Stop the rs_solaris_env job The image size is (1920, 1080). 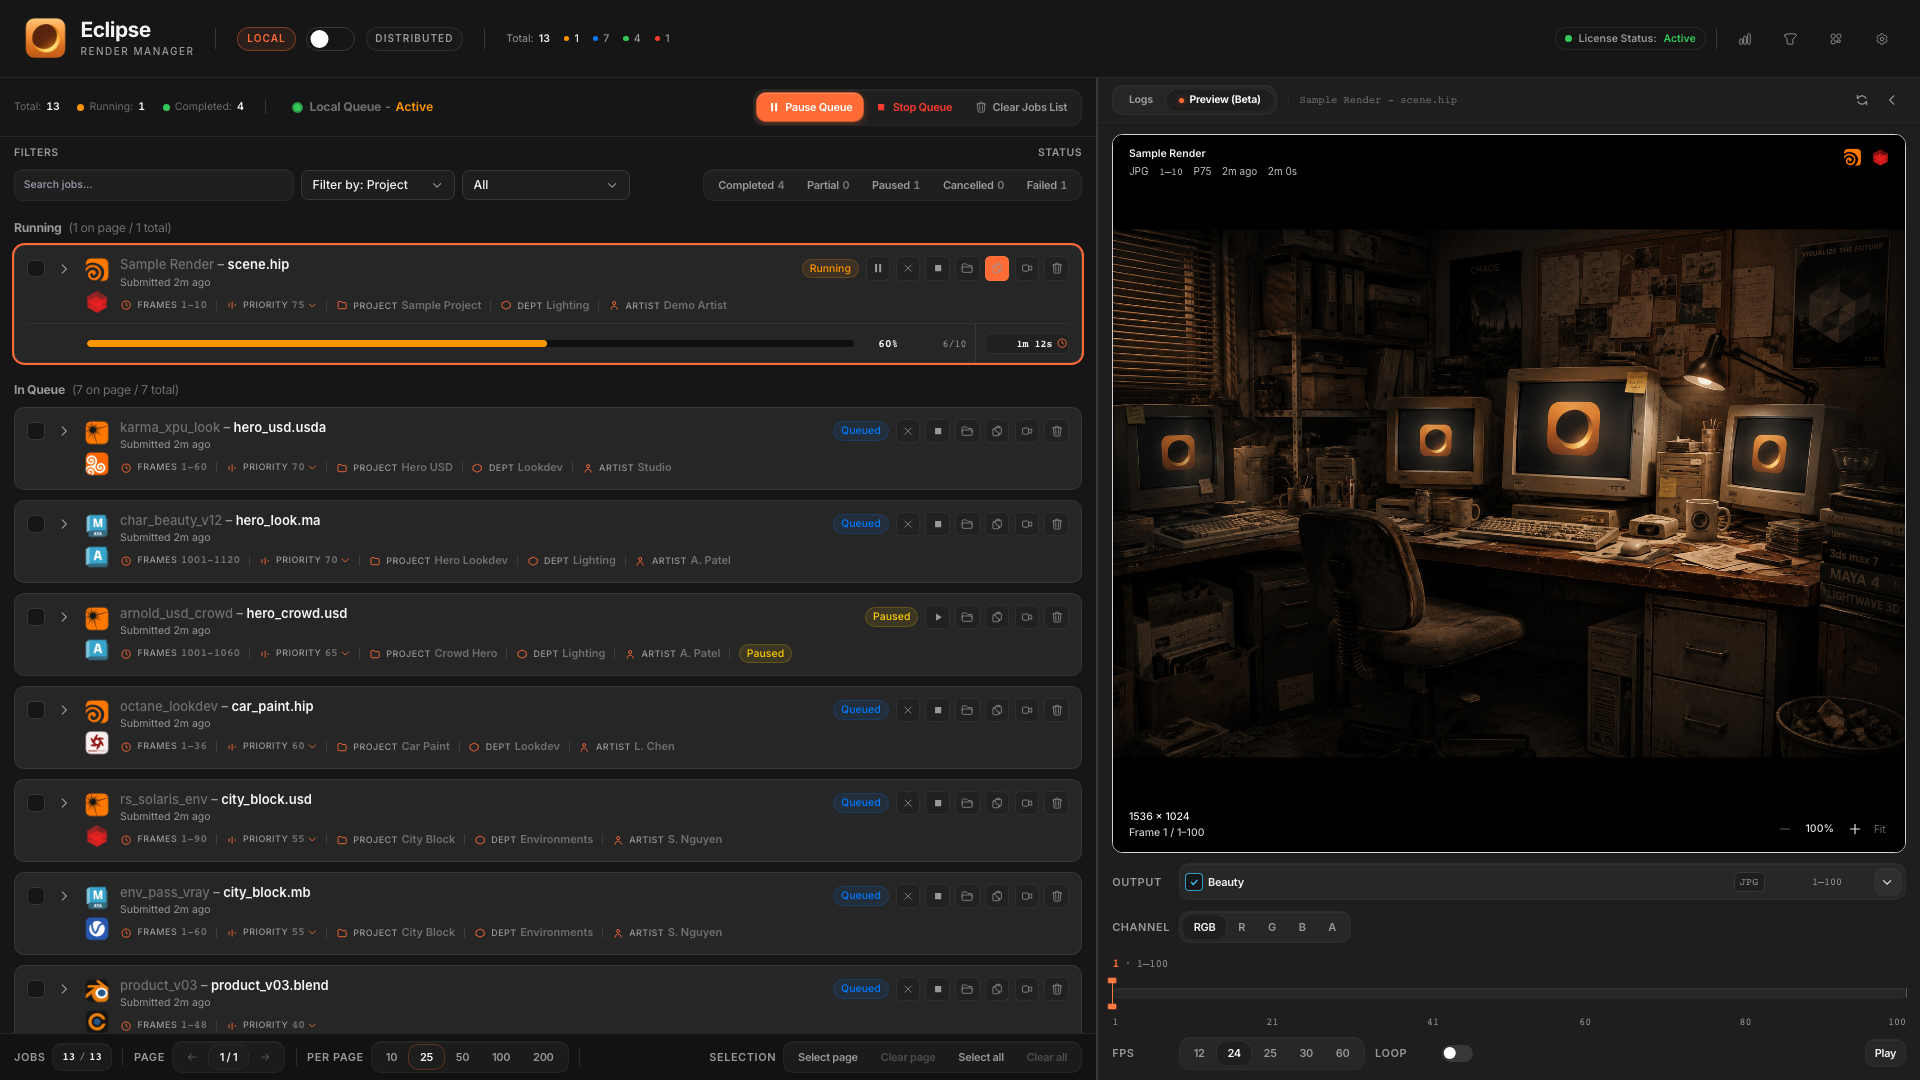tap(938, 803)
